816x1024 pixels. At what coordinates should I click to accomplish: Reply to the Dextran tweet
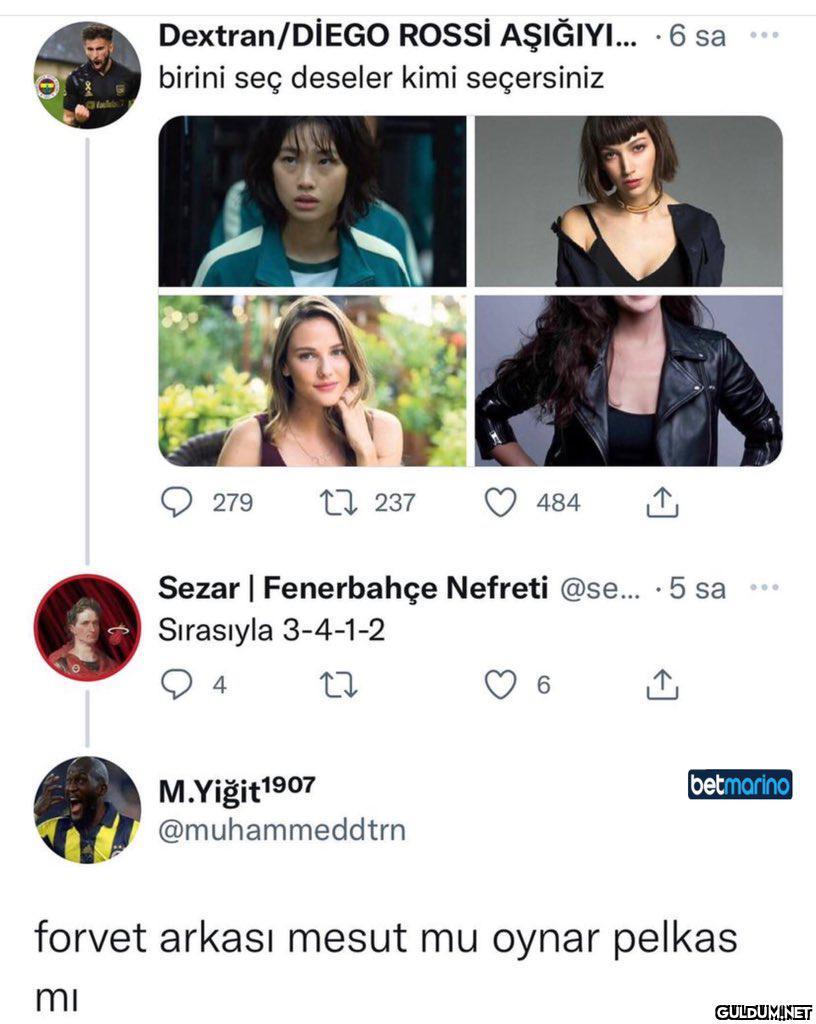[177, 502]
